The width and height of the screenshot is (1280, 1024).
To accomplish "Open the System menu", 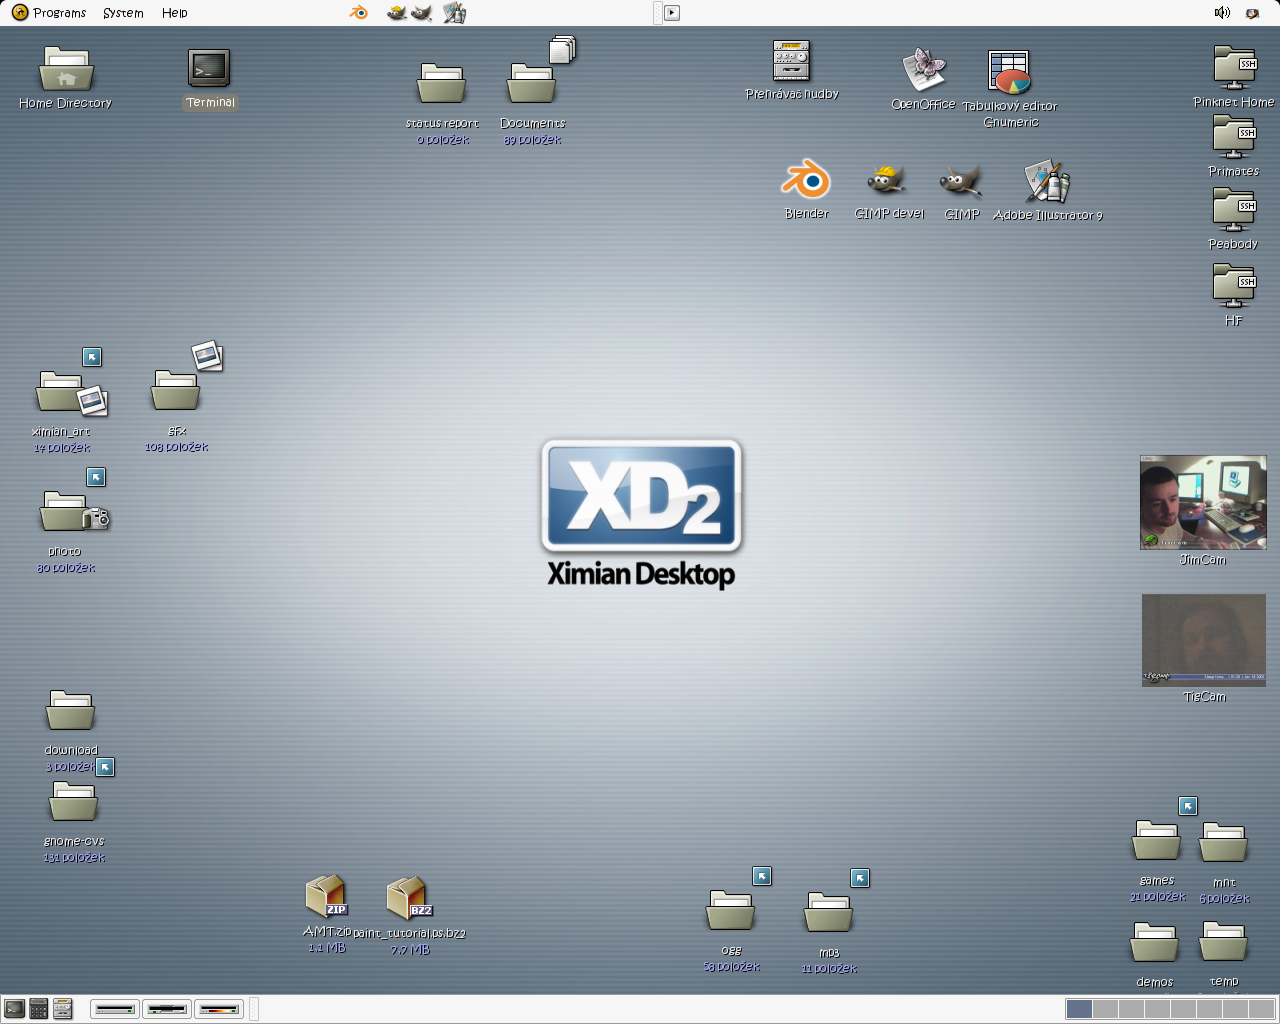I will click(x=123, y=13).
